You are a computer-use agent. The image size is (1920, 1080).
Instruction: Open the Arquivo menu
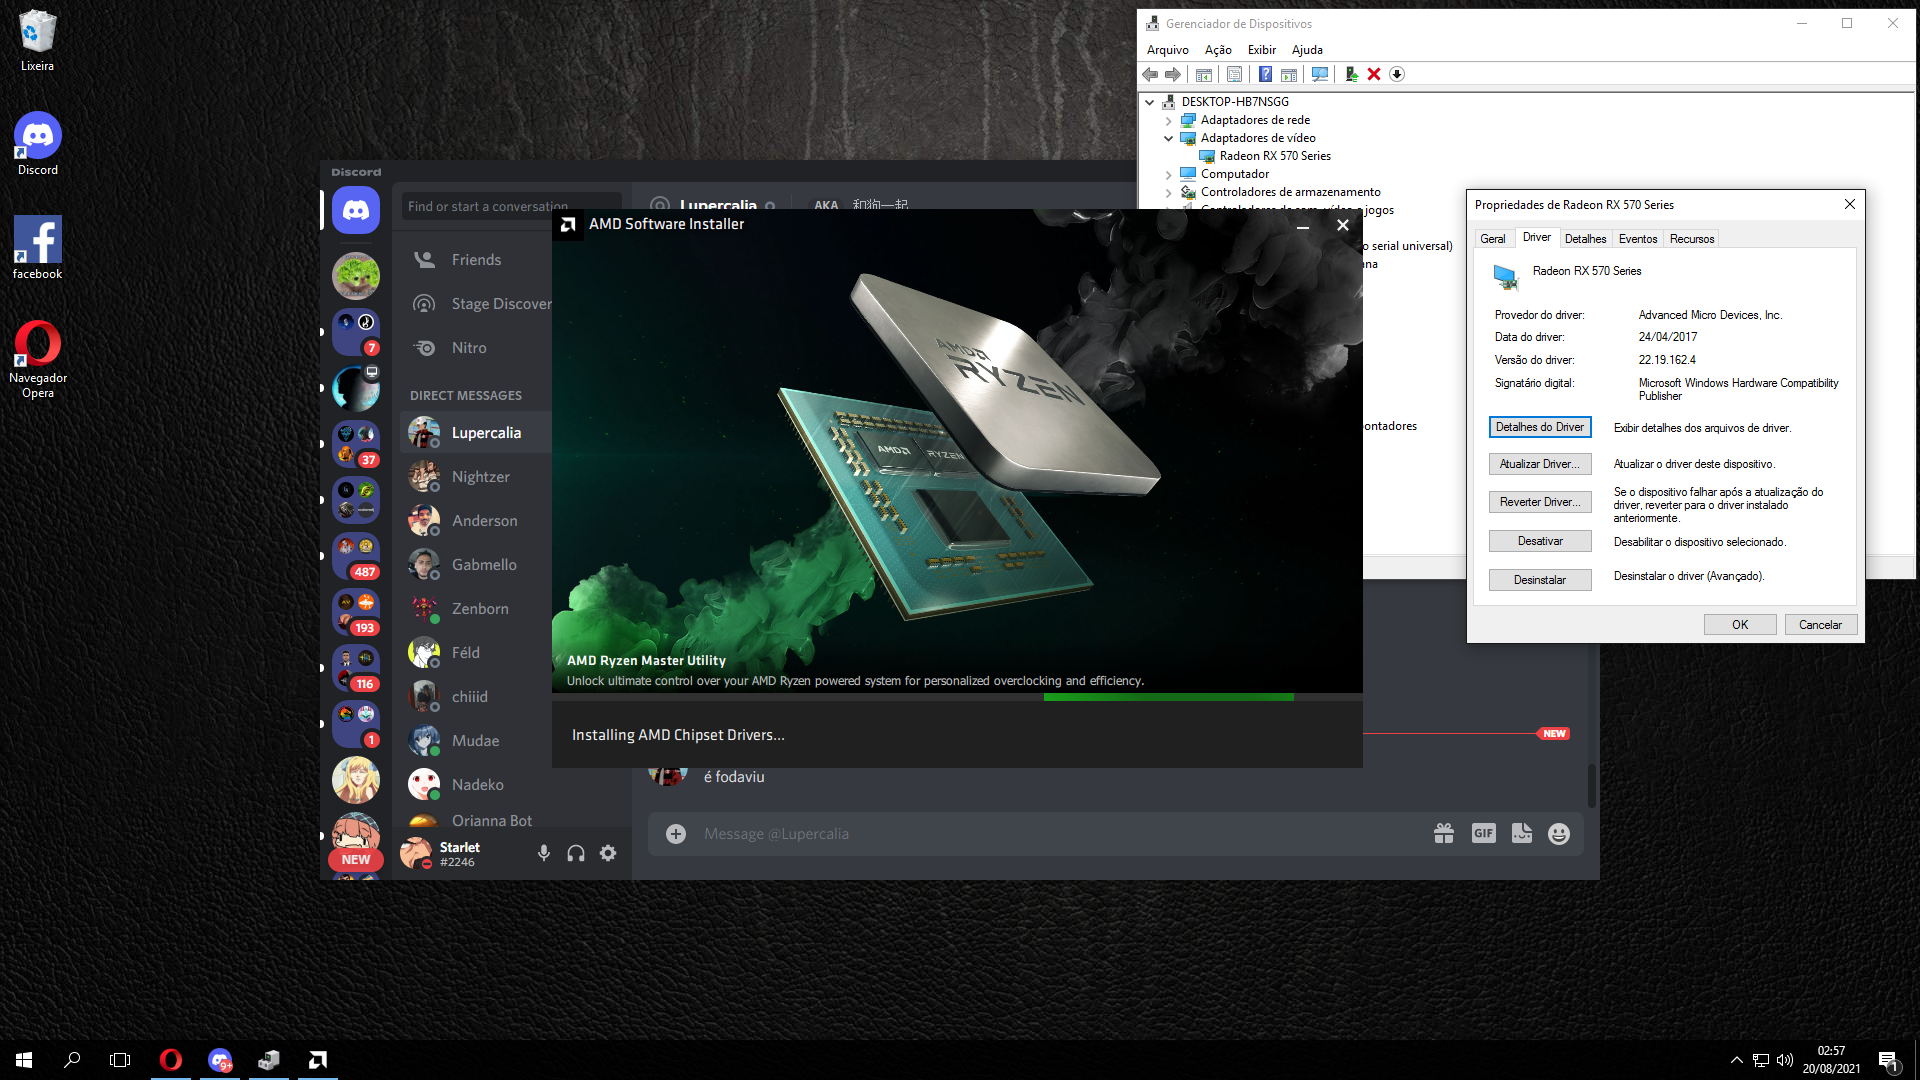pos(1168,50)
